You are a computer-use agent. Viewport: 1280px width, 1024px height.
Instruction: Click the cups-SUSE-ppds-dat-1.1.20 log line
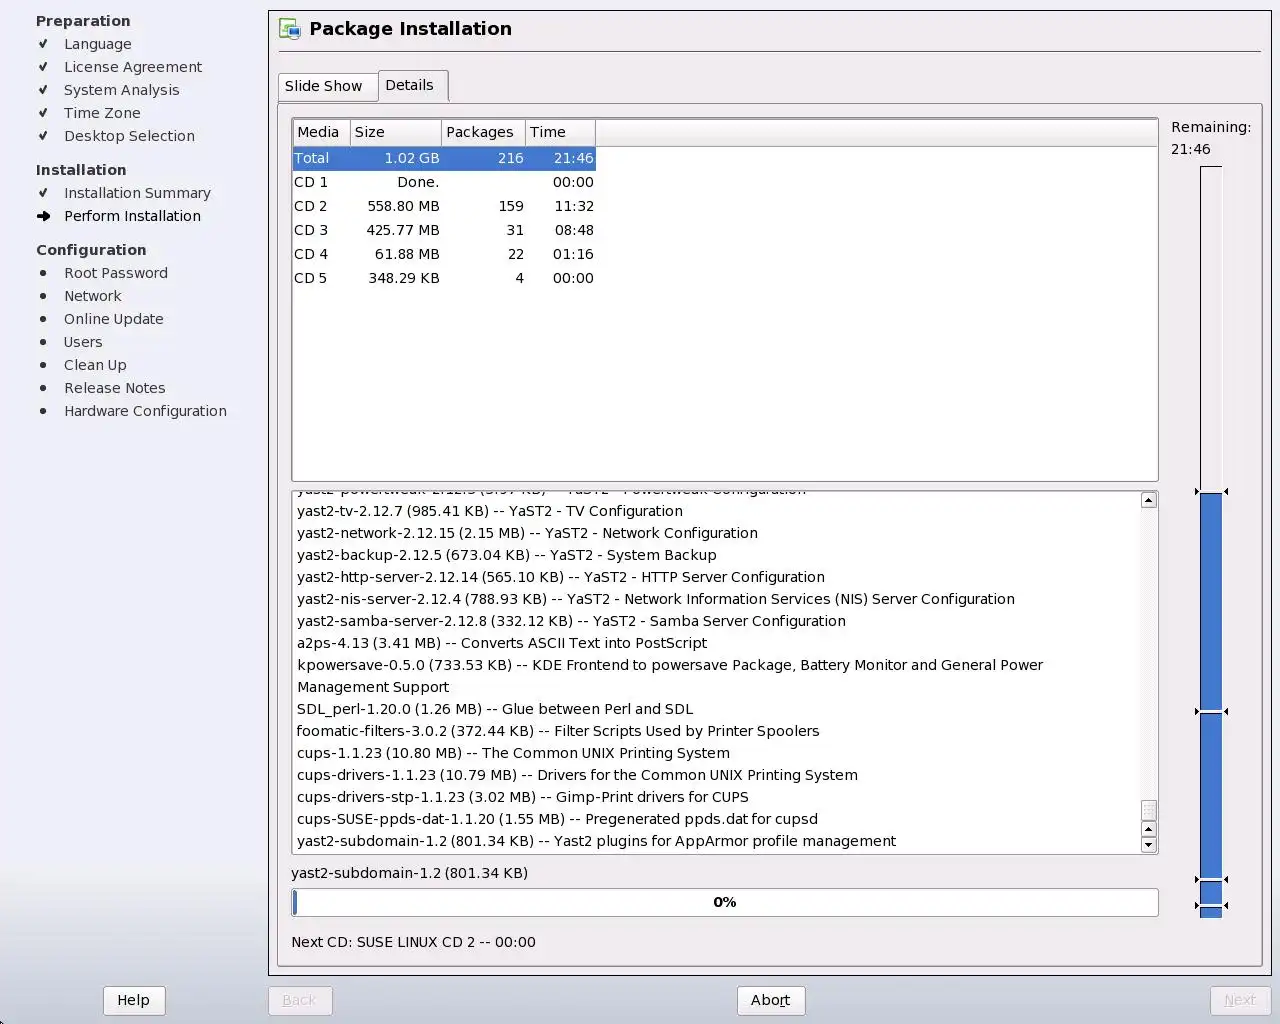pos(557,819)
